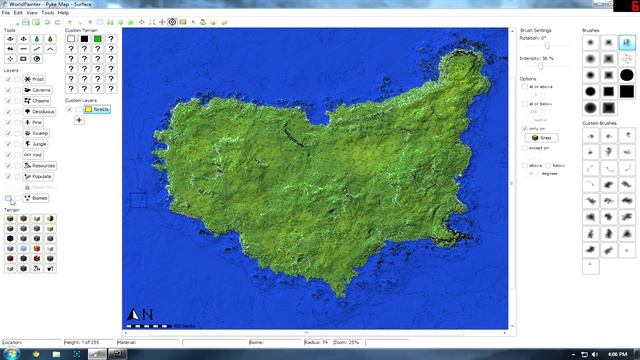Image resolution: width=640 pixels, height=360 pixels.
Task: Tick the empty checkbox beside Jungle layer
Action: pyautogui.click(x=17, y=144)
